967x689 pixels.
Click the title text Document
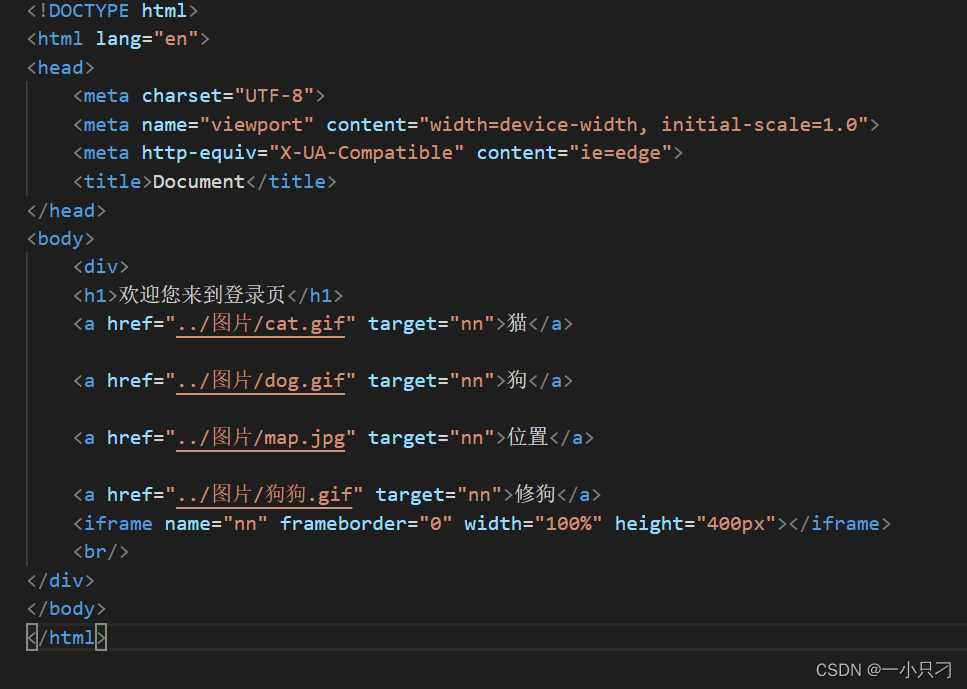tap(199, 181)
